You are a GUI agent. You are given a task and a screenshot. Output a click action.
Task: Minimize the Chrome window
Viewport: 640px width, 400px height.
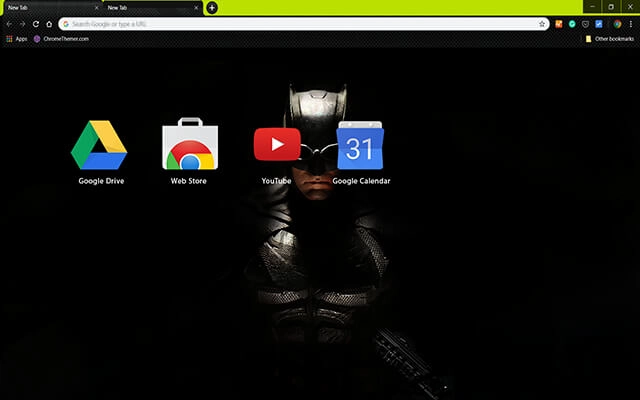click(592, 7)
